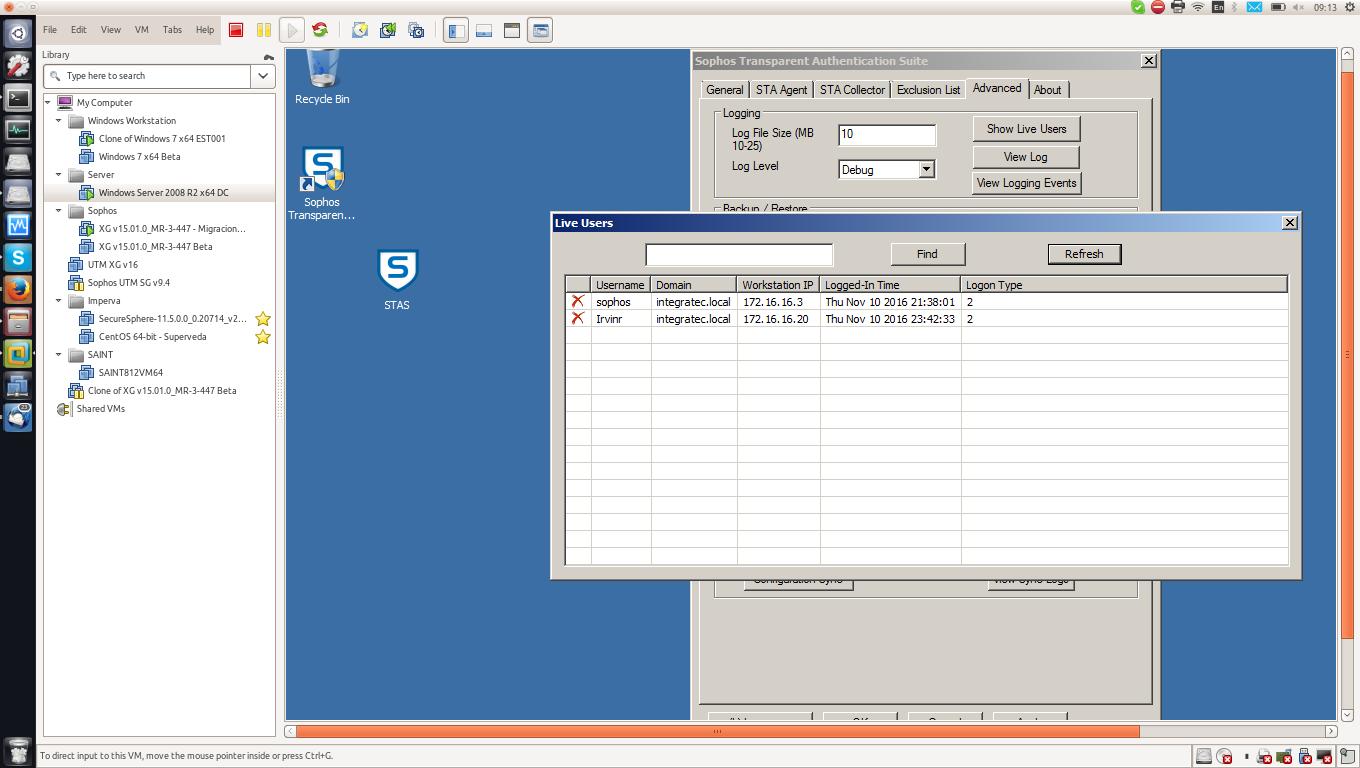Click the CD/DVD drive status bar icon
This screenshot has height=768, width=1360.
click(x=1224, y=756)
